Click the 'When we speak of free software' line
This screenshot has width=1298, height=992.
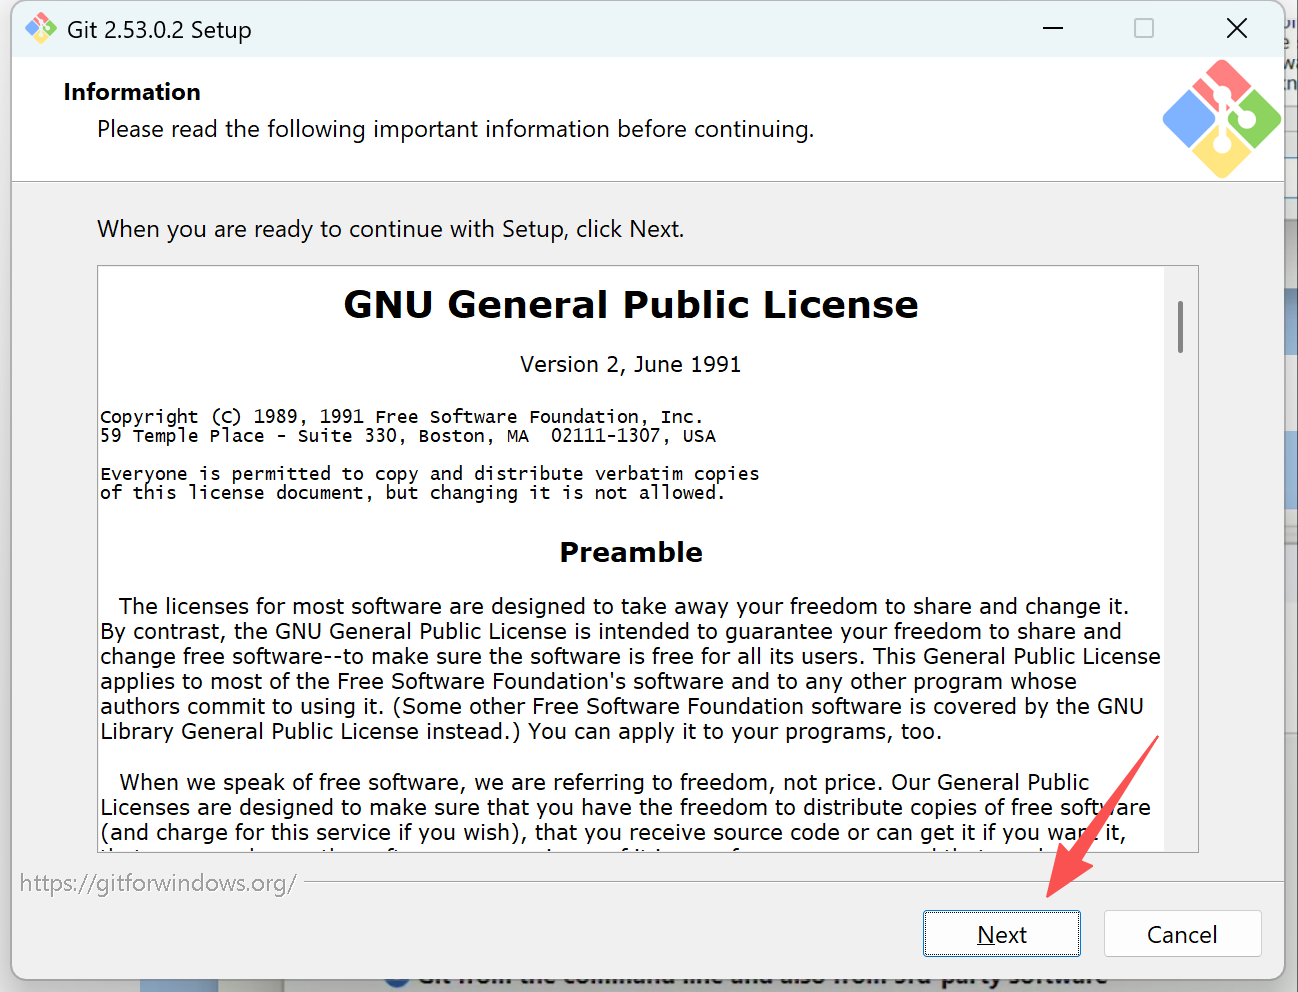[604, 782]
